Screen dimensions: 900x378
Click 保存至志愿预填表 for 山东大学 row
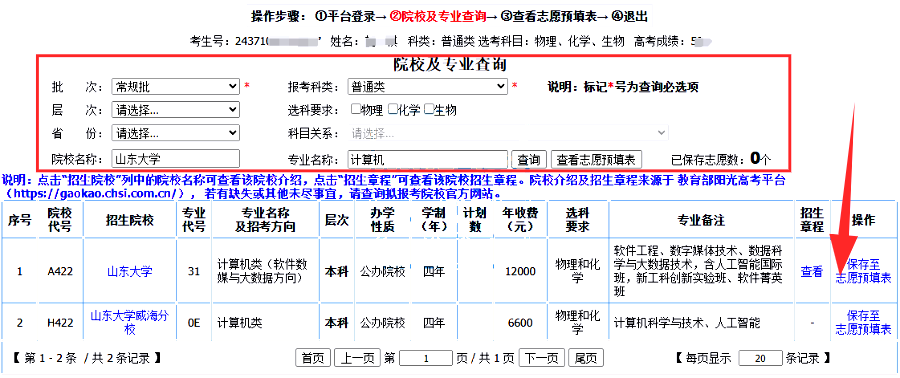click(863, 272)
